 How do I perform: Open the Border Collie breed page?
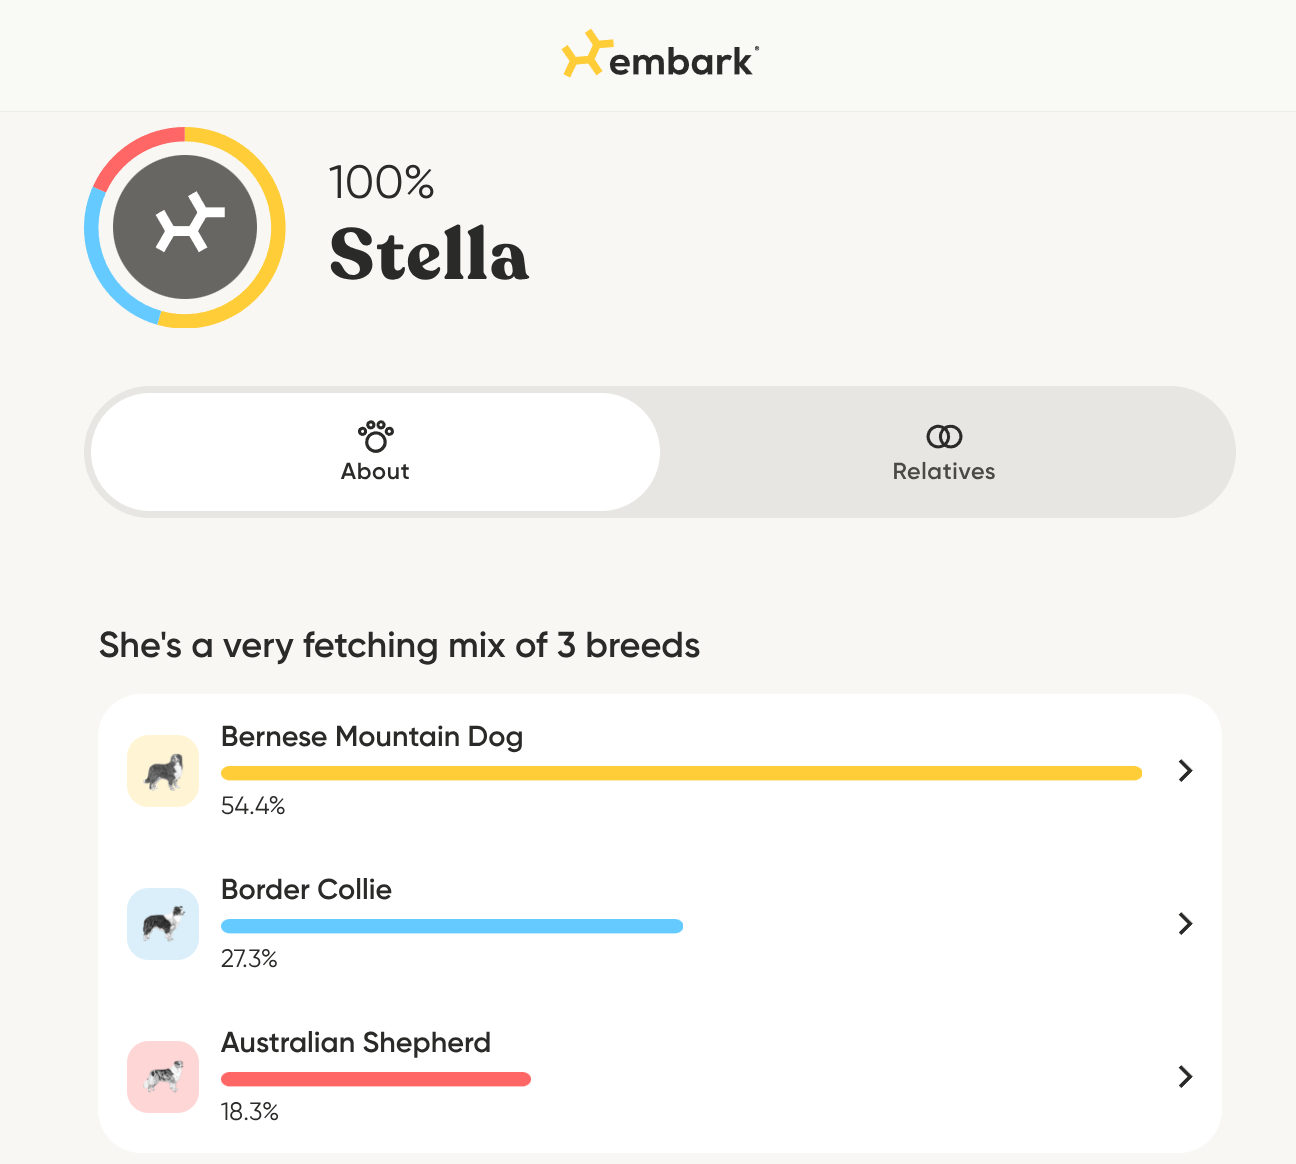[306, 889]
